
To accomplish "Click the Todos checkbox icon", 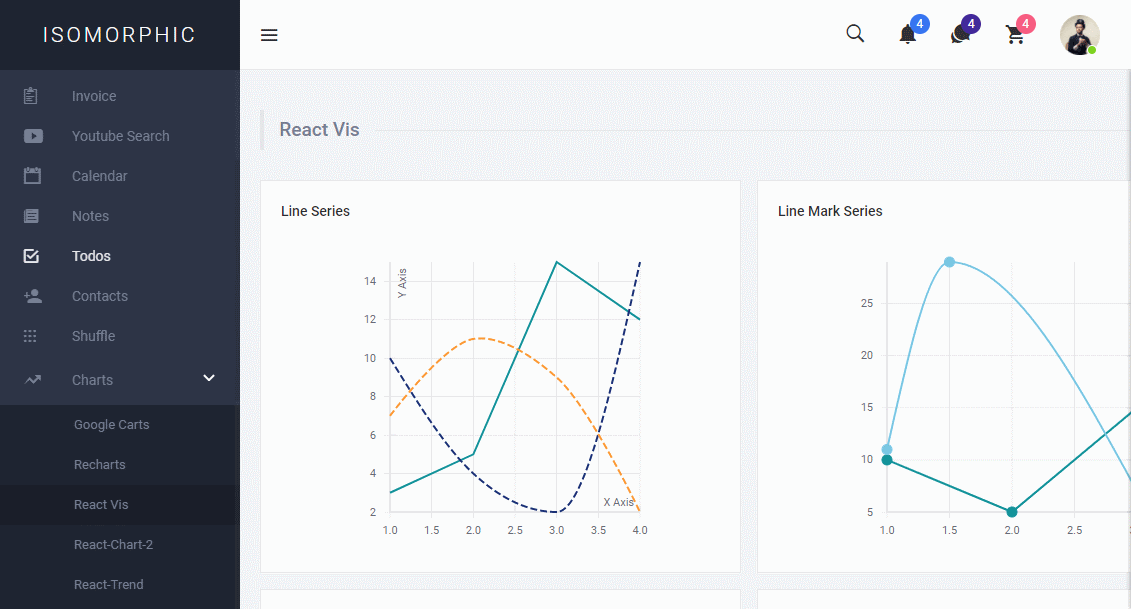I will [32, 255].
